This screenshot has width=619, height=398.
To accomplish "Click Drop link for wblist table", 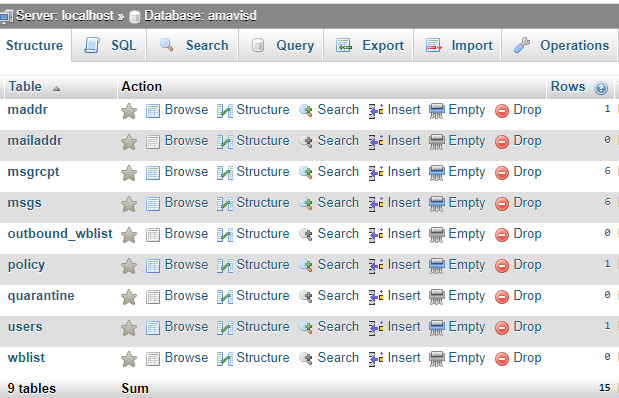I will click(527, 358).
